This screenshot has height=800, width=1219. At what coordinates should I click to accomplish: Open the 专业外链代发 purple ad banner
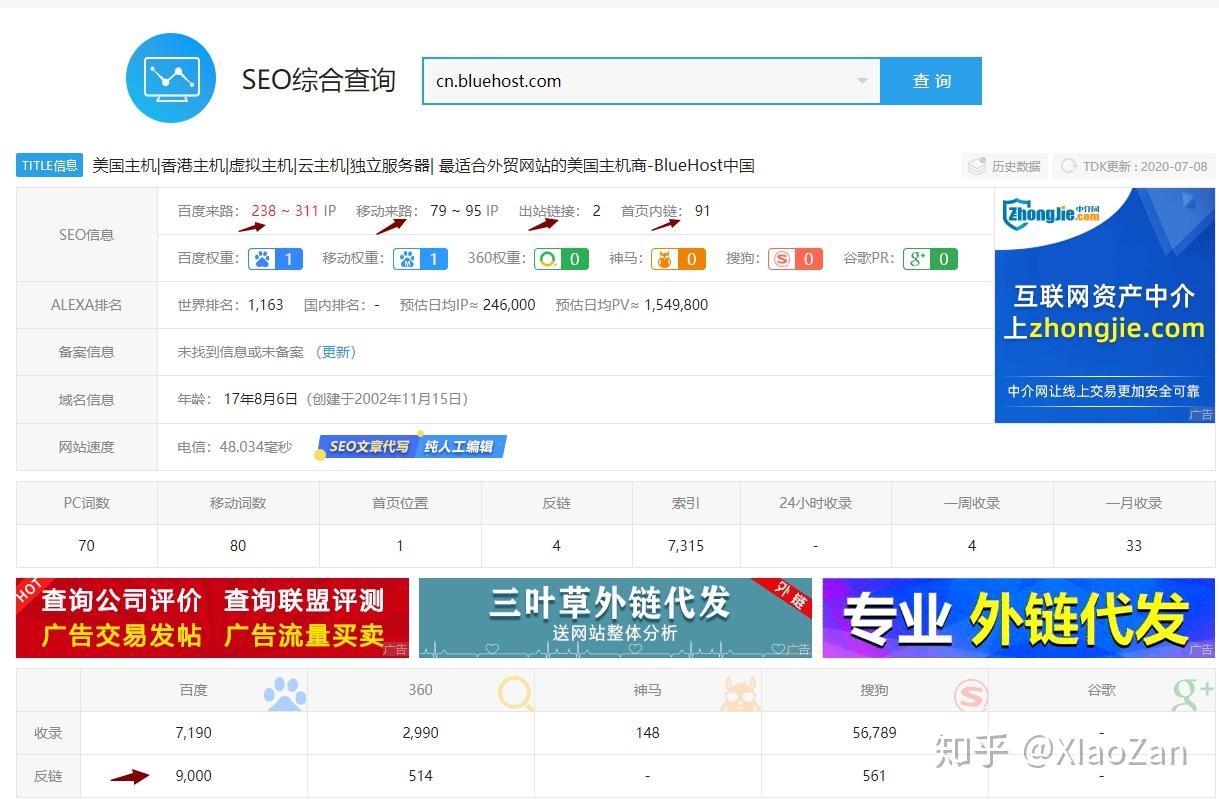tap(1018, 617)
